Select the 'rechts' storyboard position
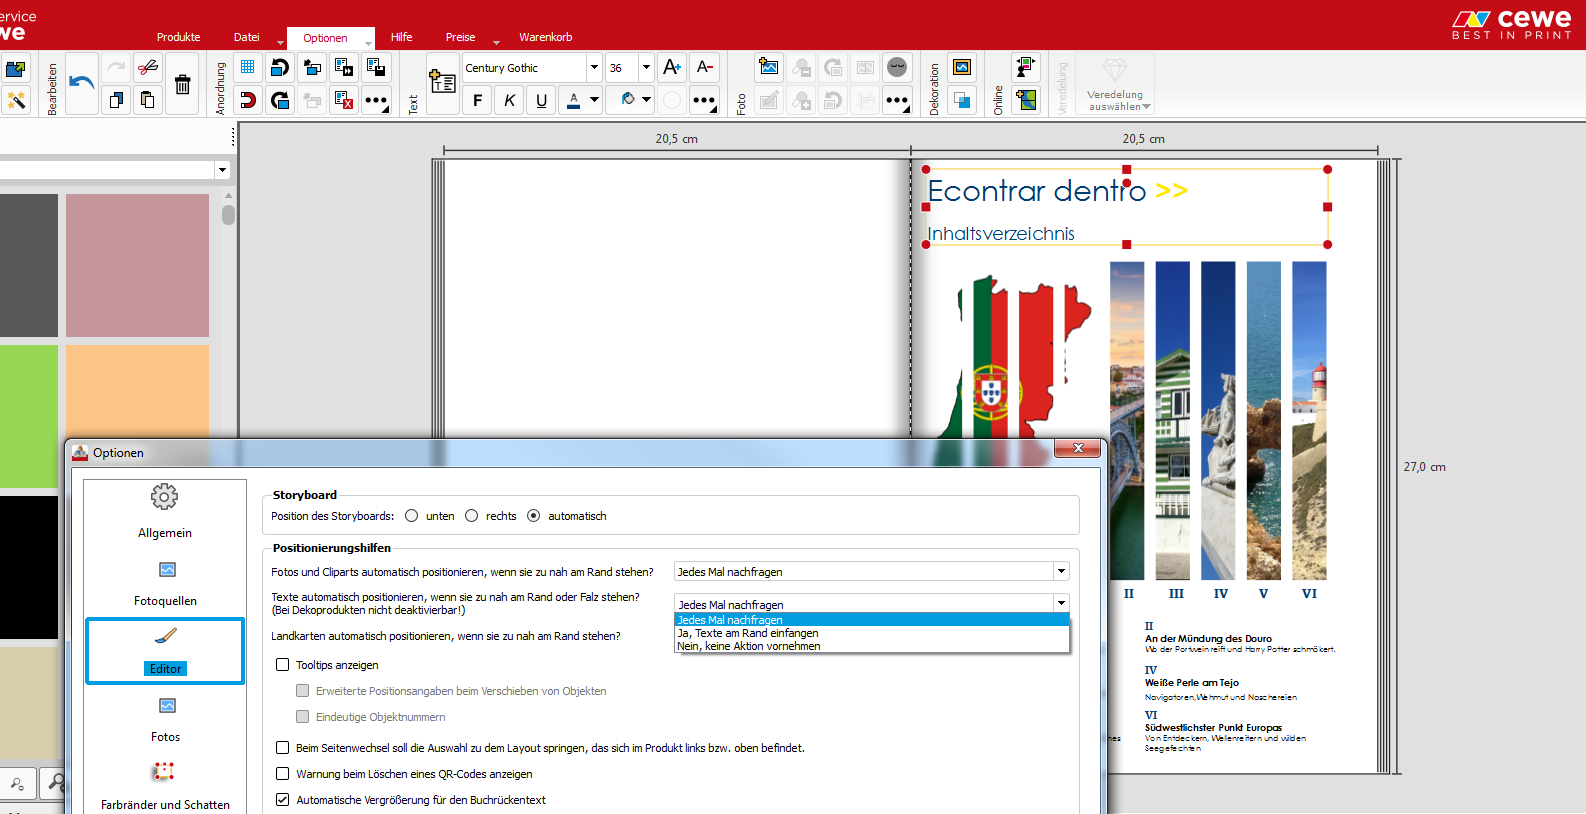 tap(472, 516)
